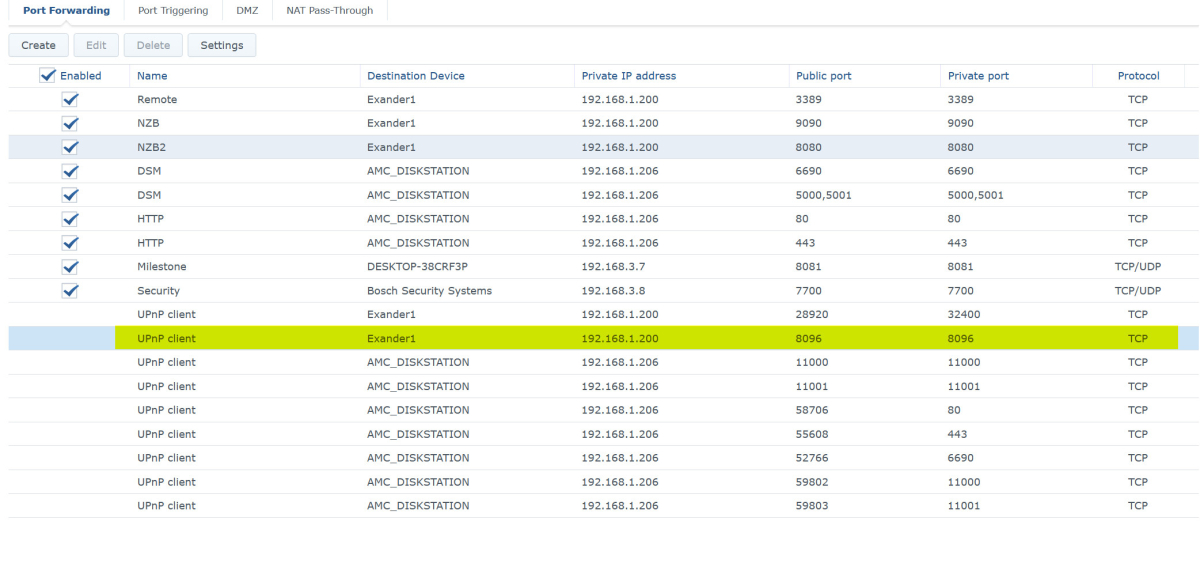Image resolution: width=1200 pixels, height=571 pixels.
Task: Uncheck the Security rule checkbox
Action: click(70, 291)
